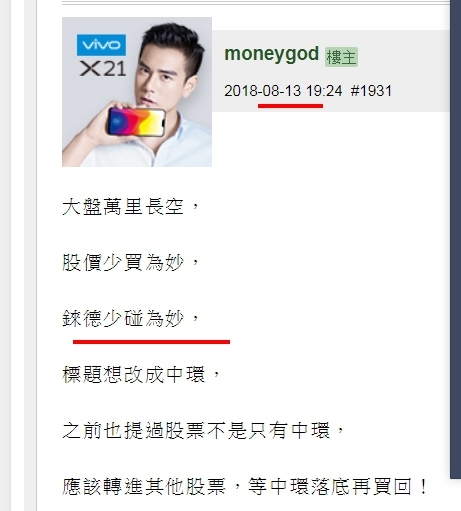Click the grey post header bar
Viewport: 461px width, 511px height.
pyautogui.click(x=331, y=71)
